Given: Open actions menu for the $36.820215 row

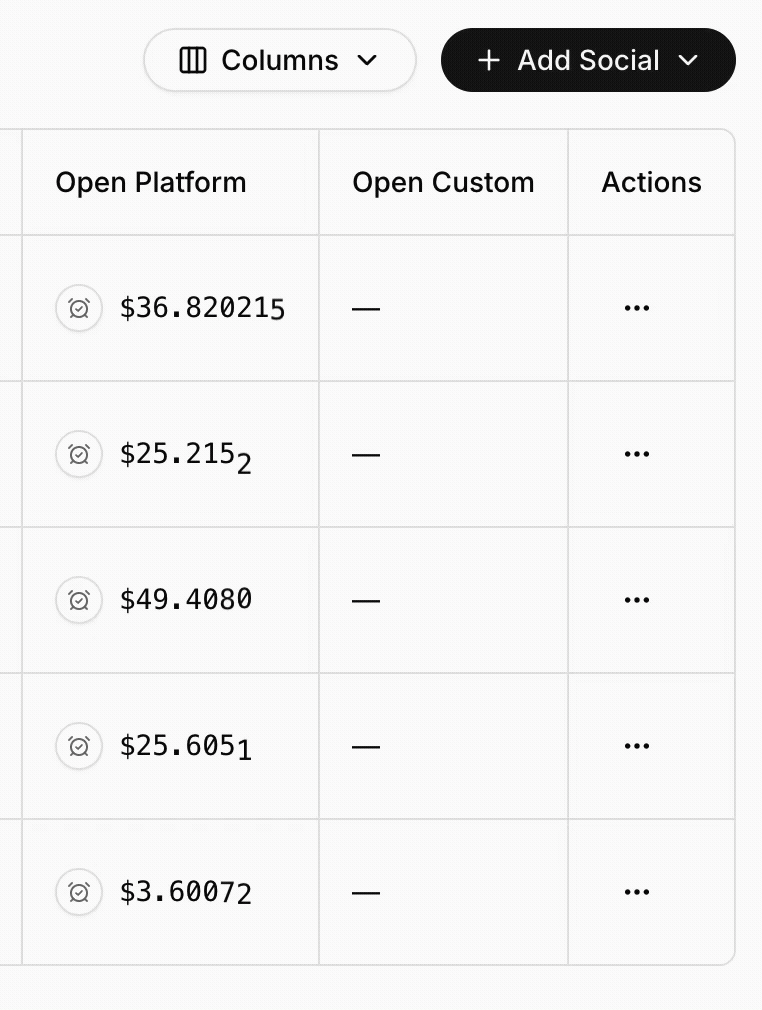Looking at the screenshot, I should [x=637, y=308].
